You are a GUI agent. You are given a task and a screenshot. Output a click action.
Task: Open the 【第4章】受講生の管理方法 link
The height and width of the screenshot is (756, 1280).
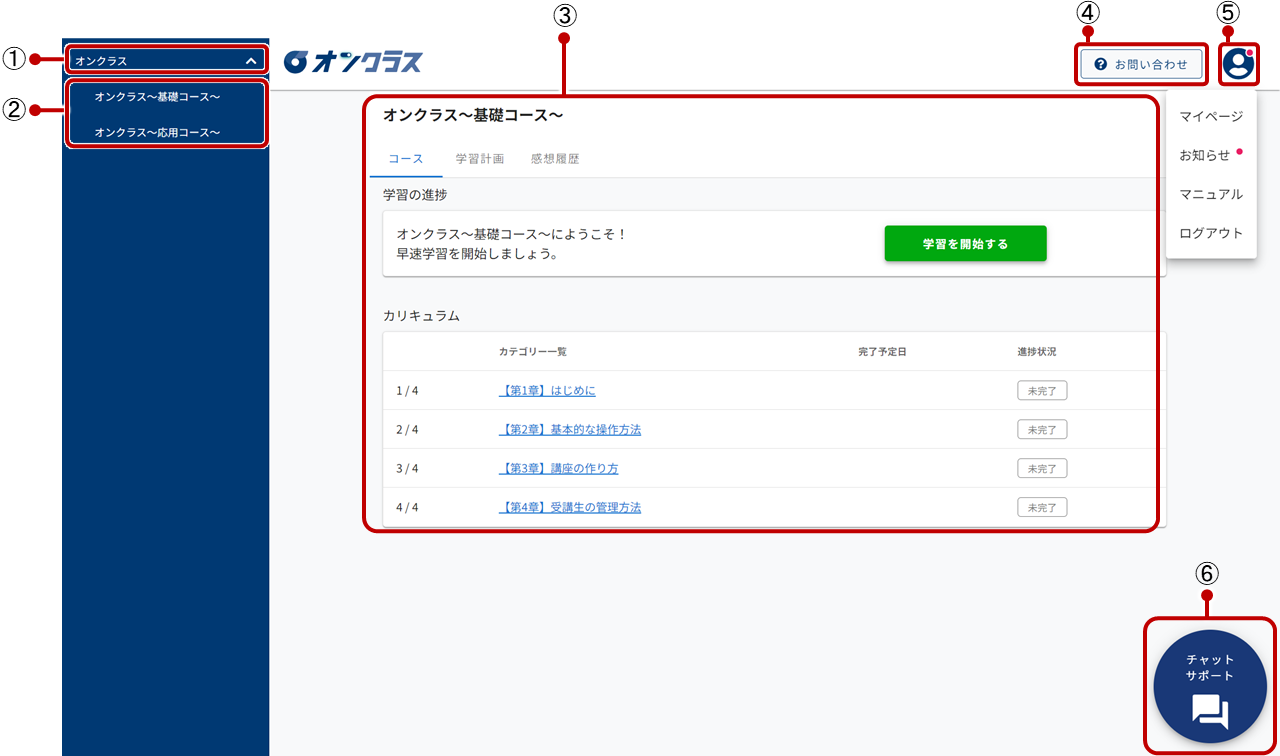tap(570, 508)
